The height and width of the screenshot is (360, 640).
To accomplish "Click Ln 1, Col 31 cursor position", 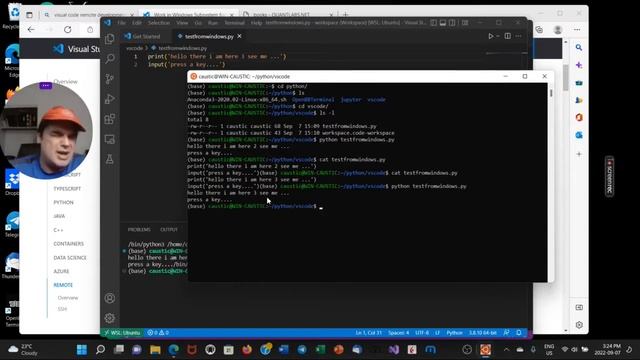I will pos(369,333).
